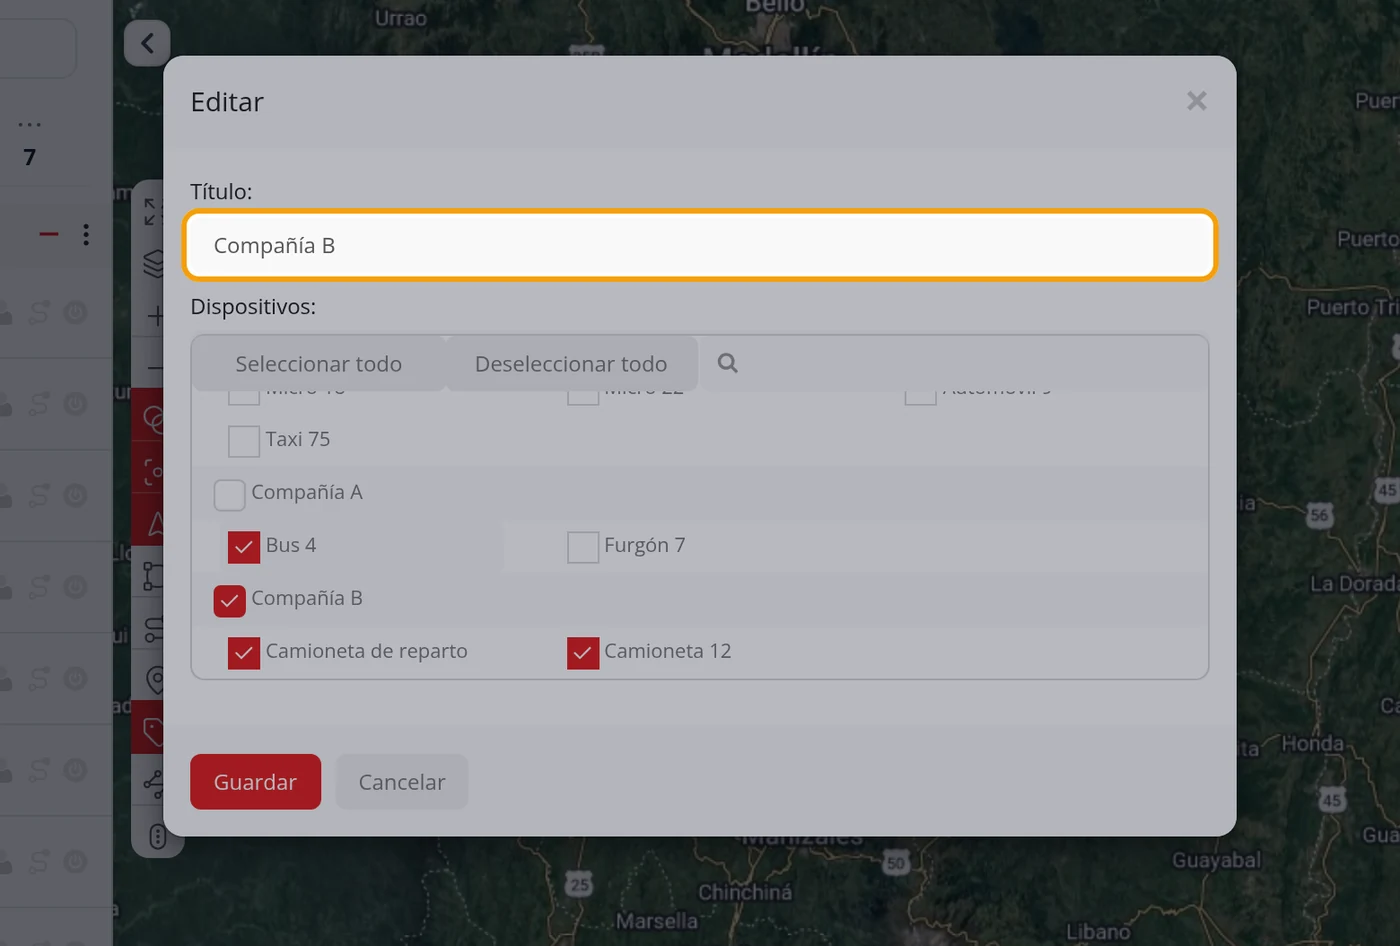Viewport: 1400px width, 946px height.
Task: Uncheck the Bus 4 checkbox
Action: coord(244,547)
